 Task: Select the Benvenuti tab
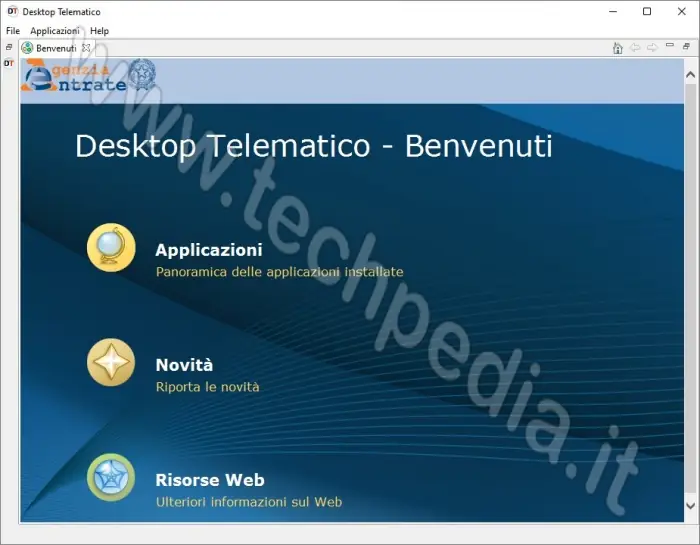56,48
